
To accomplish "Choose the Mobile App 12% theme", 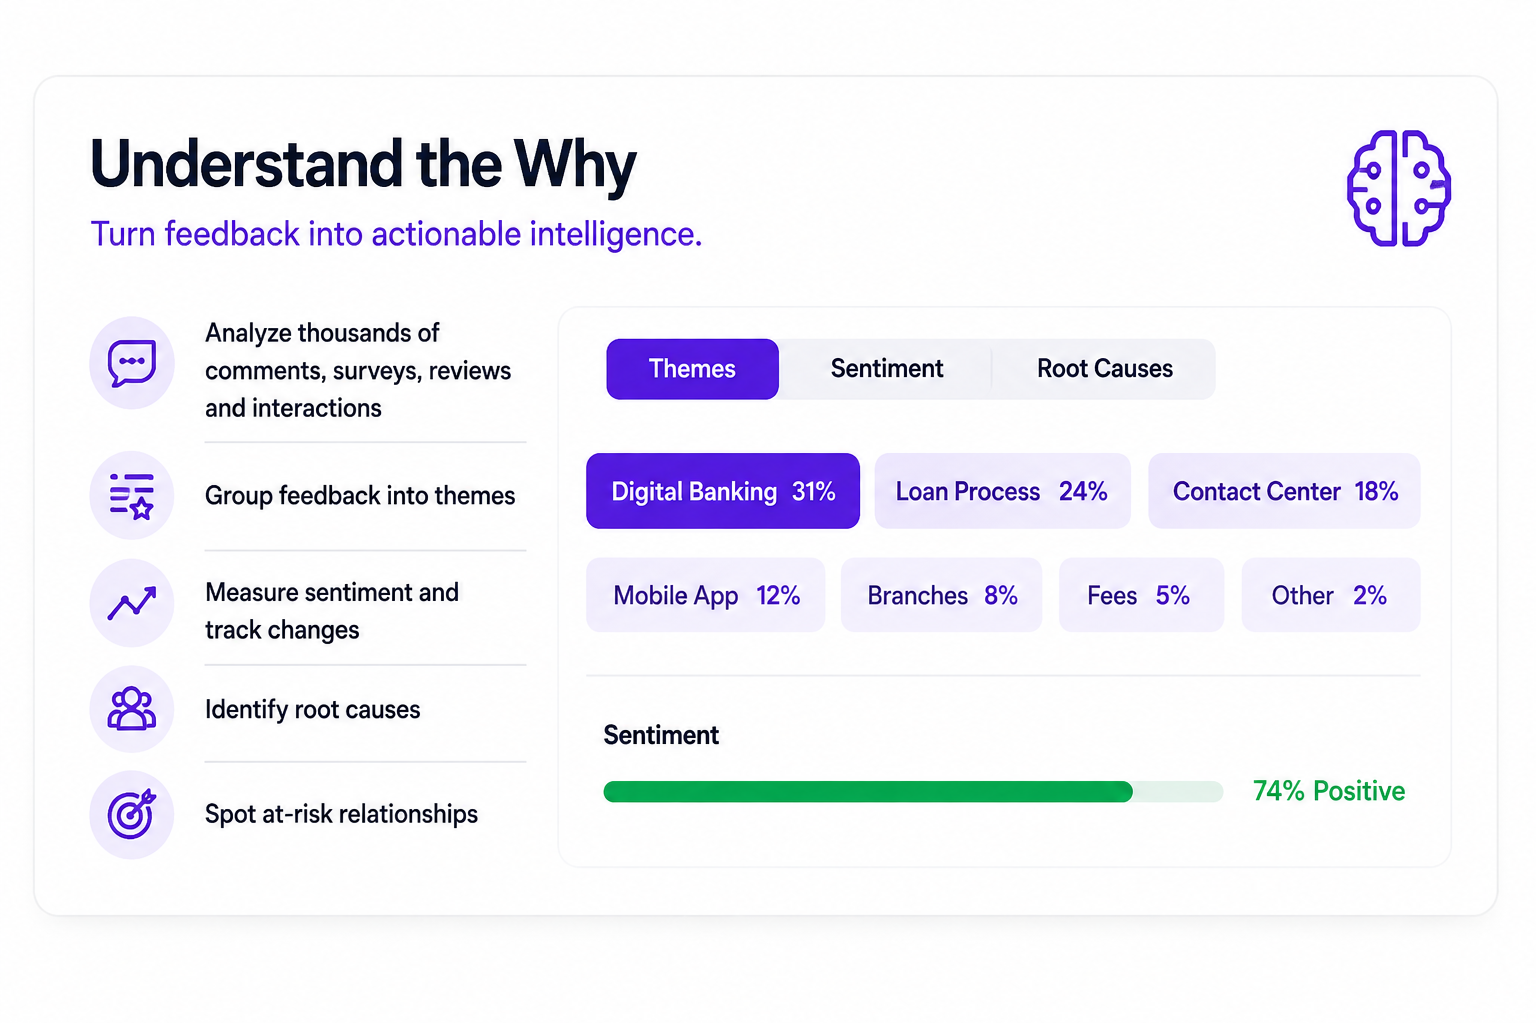I will pos(706,595).
